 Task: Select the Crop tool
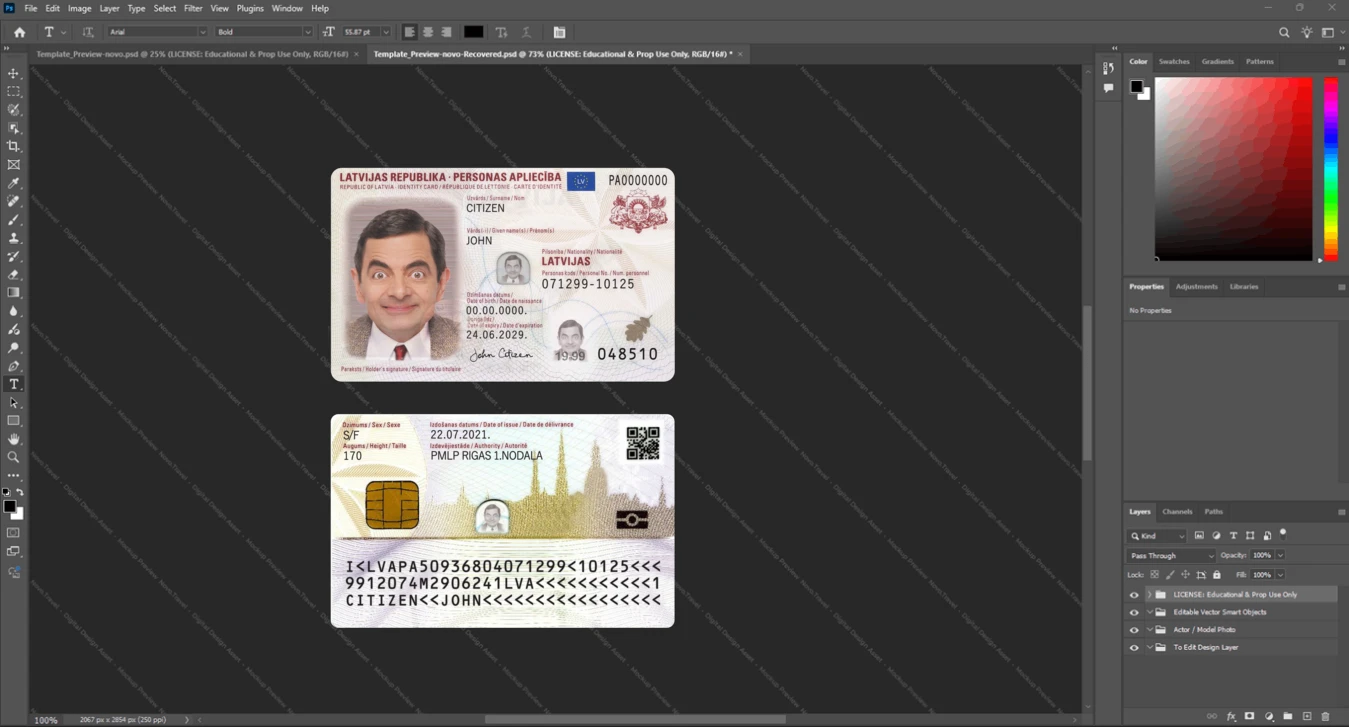[x=14, y=146]
